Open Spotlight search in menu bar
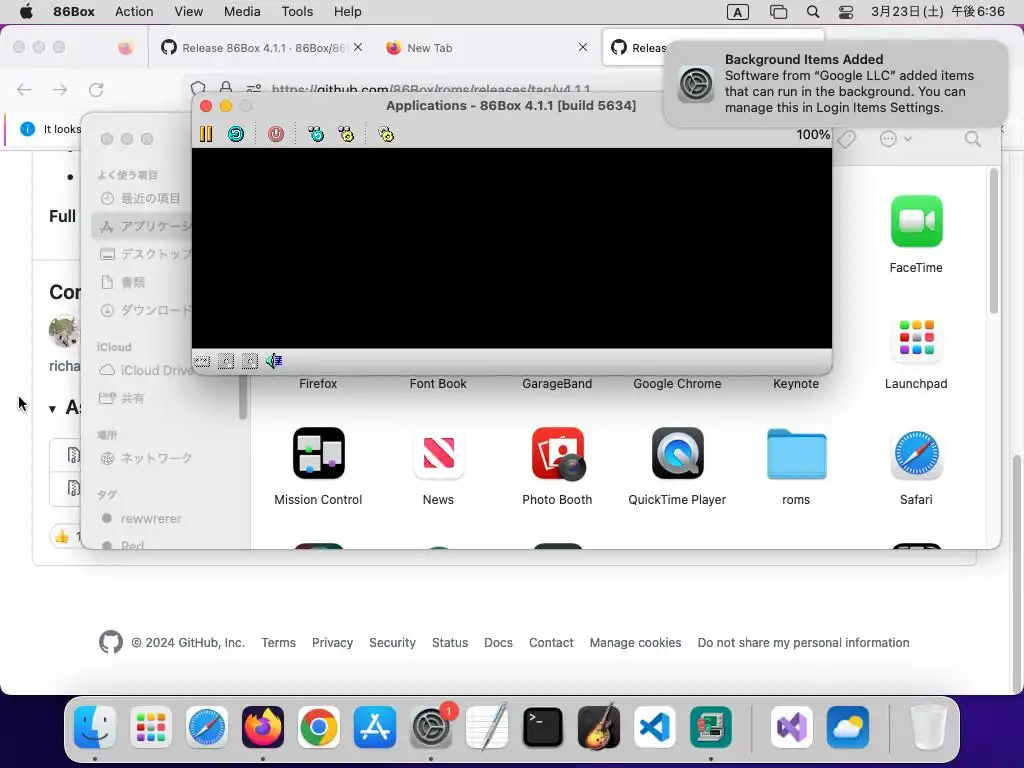 point(813,12)
